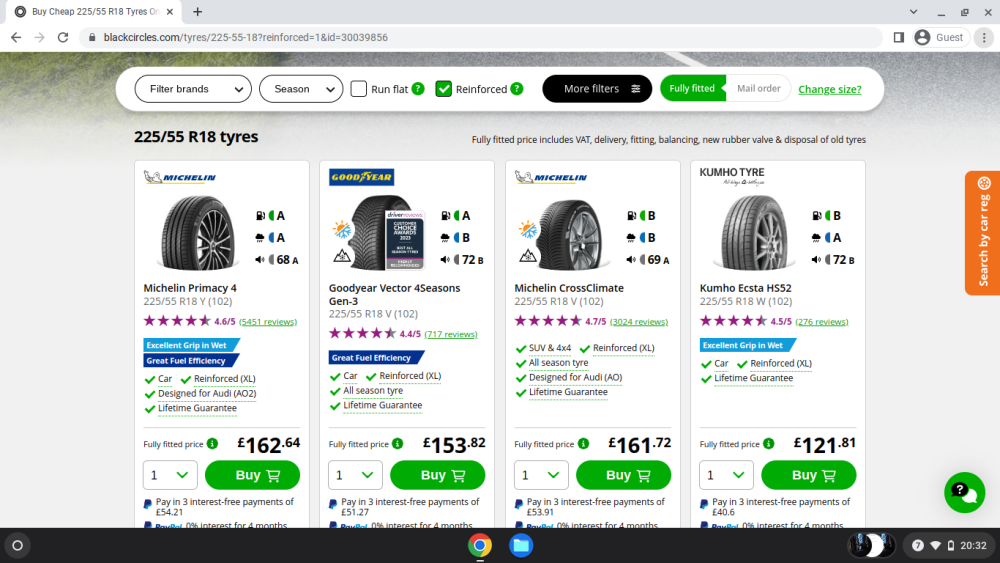The height and width of the screenshot is (563, 1000).
Task: Click the Michelin logo on CrossClimate card
Action: pyautogui.click(x=551, y=177)
